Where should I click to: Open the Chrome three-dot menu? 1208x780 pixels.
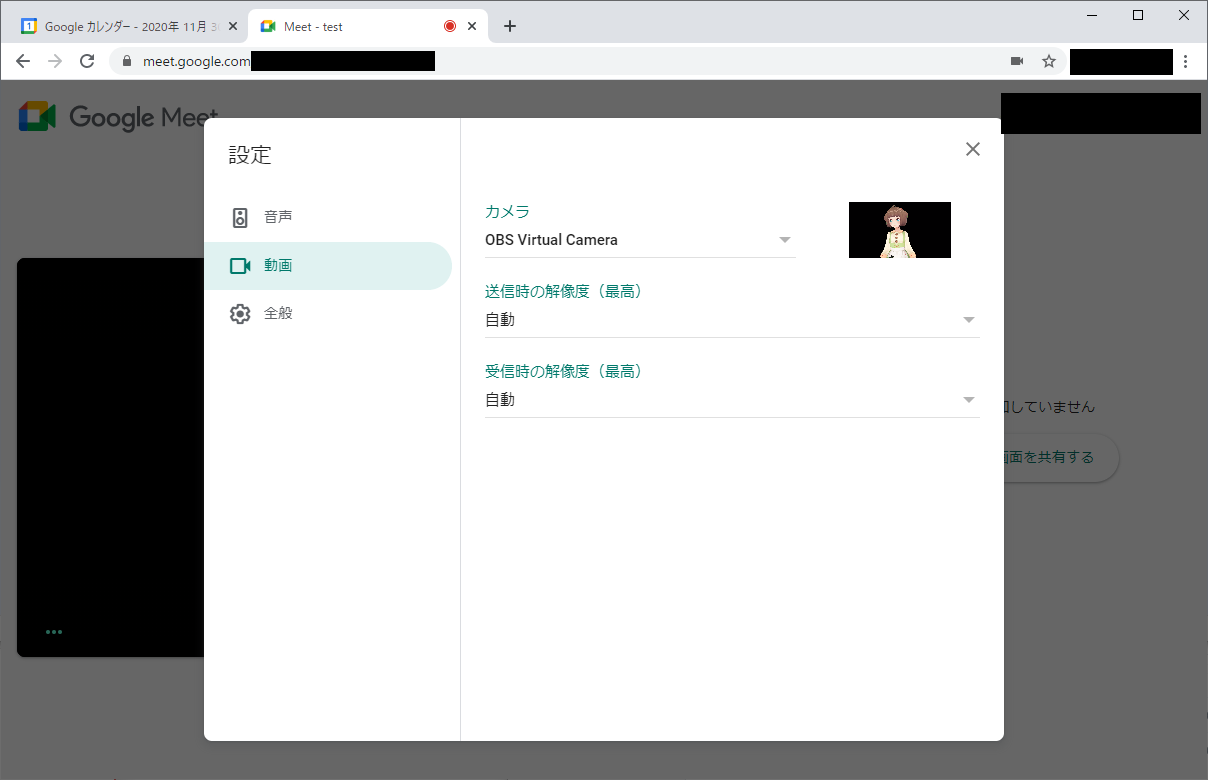click(1186, 61)
